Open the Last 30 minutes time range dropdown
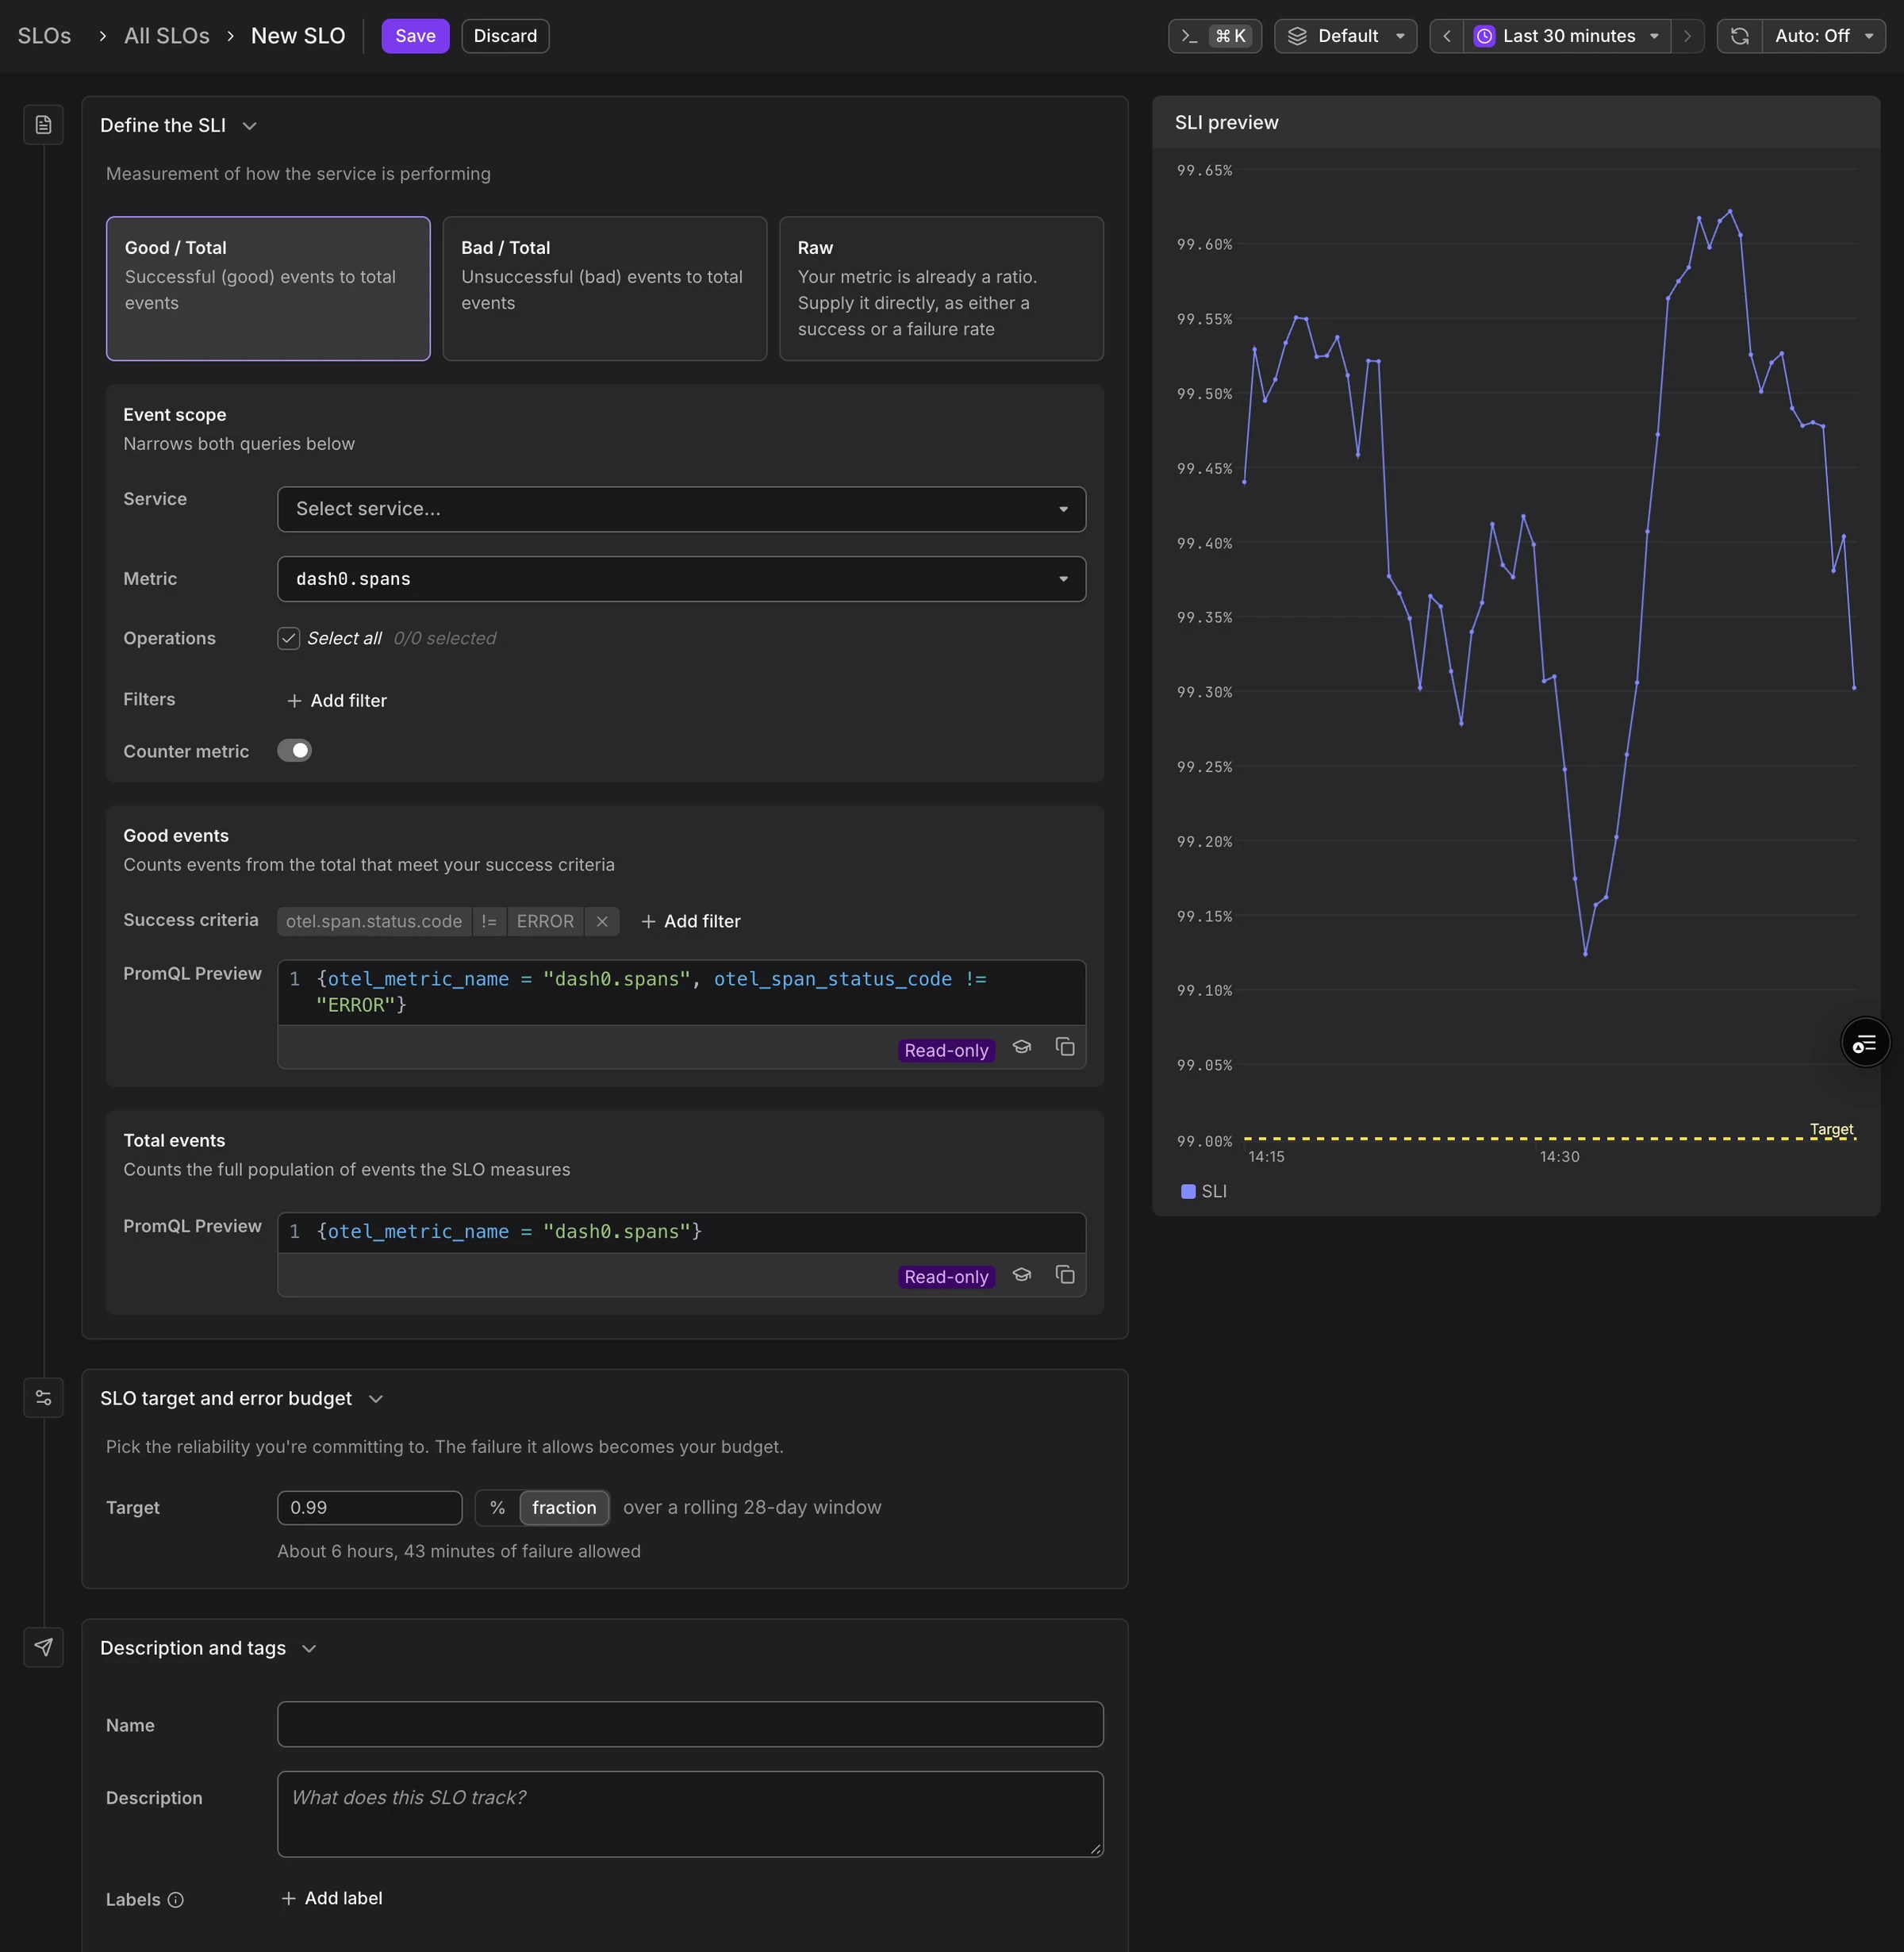Screen dimensions: 1904x1952 coord(1567,36)
